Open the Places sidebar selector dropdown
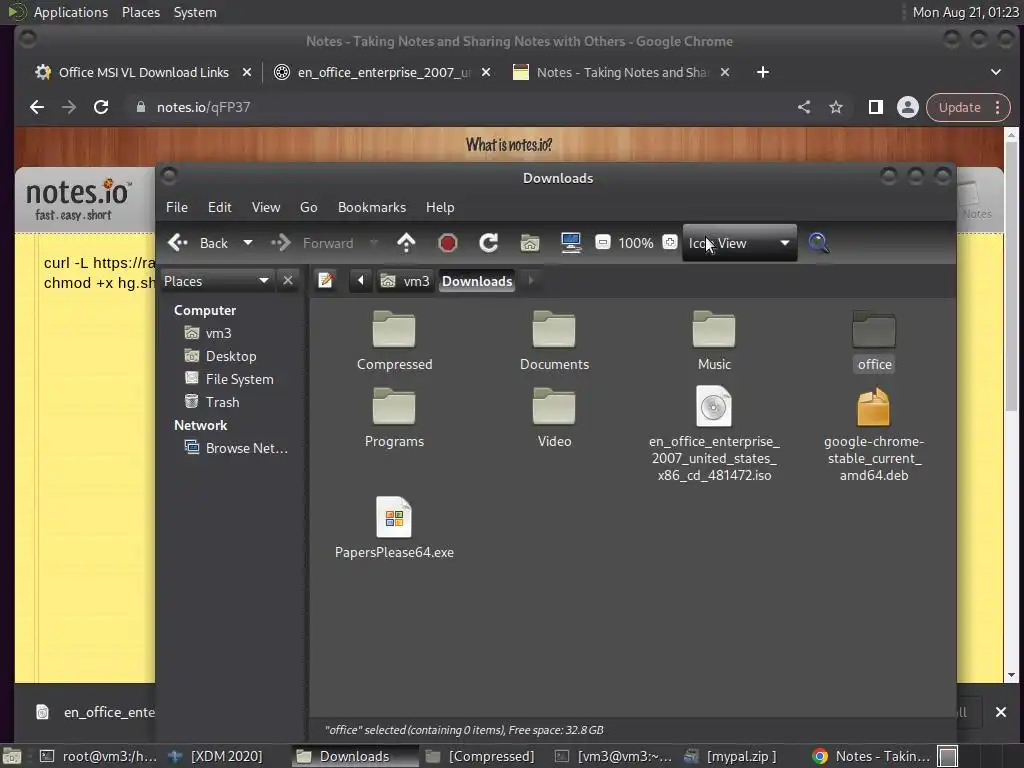1024x768 pixels. pos(216,281)
